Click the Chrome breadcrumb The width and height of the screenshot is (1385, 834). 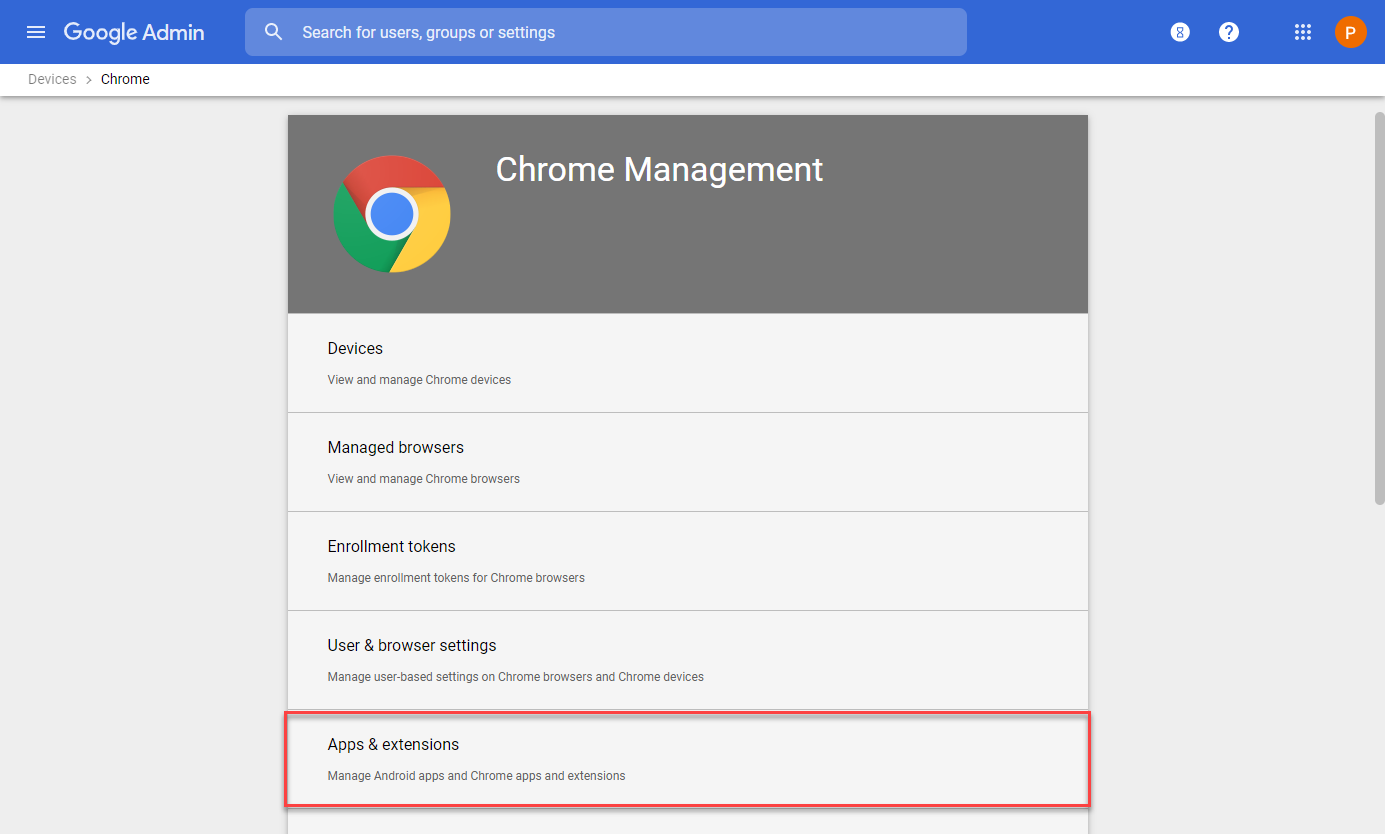tap(125, 79)
